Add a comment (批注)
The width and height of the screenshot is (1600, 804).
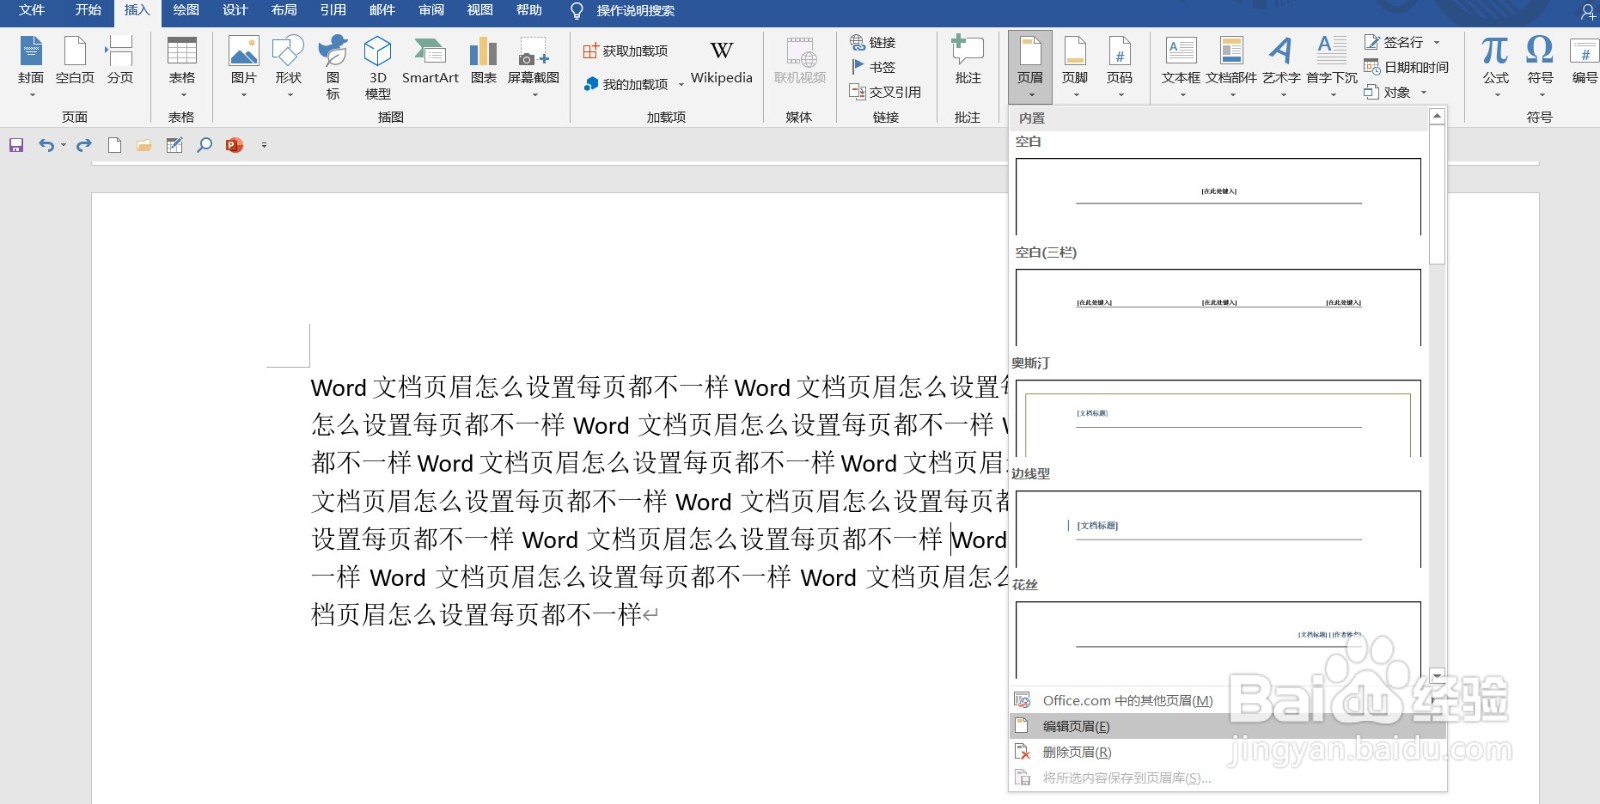968,61
